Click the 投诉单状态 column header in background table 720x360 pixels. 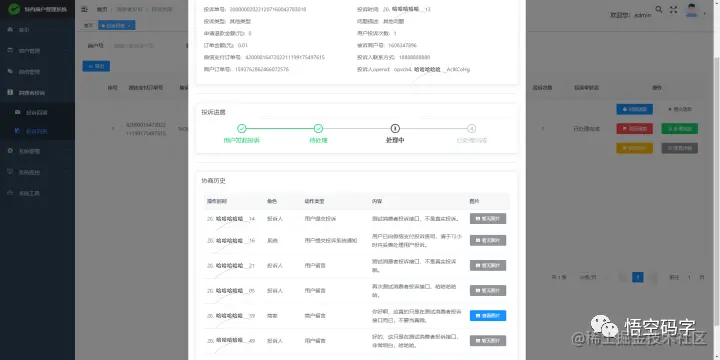pos(586,87)
